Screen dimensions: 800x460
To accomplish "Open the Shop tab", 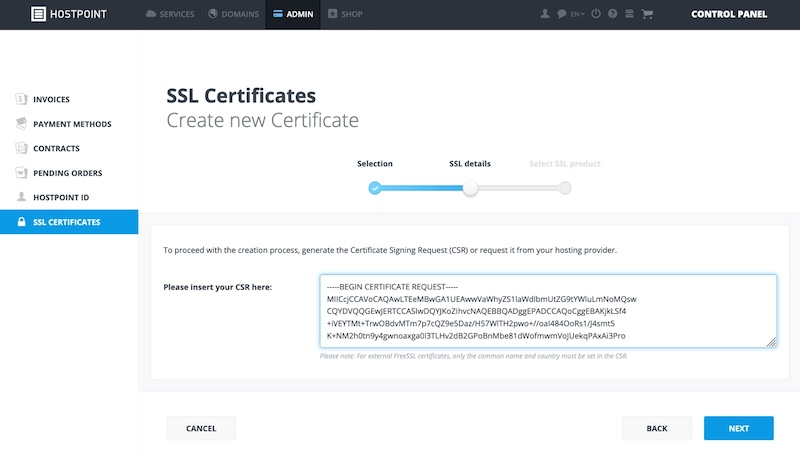I will [345, 14].
